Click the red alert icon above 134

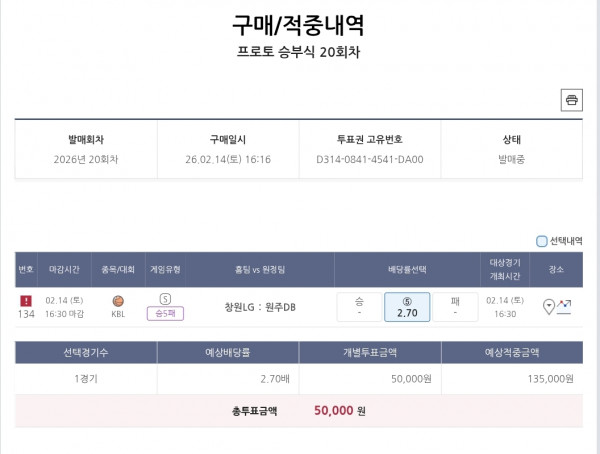[x=26, y=300]
